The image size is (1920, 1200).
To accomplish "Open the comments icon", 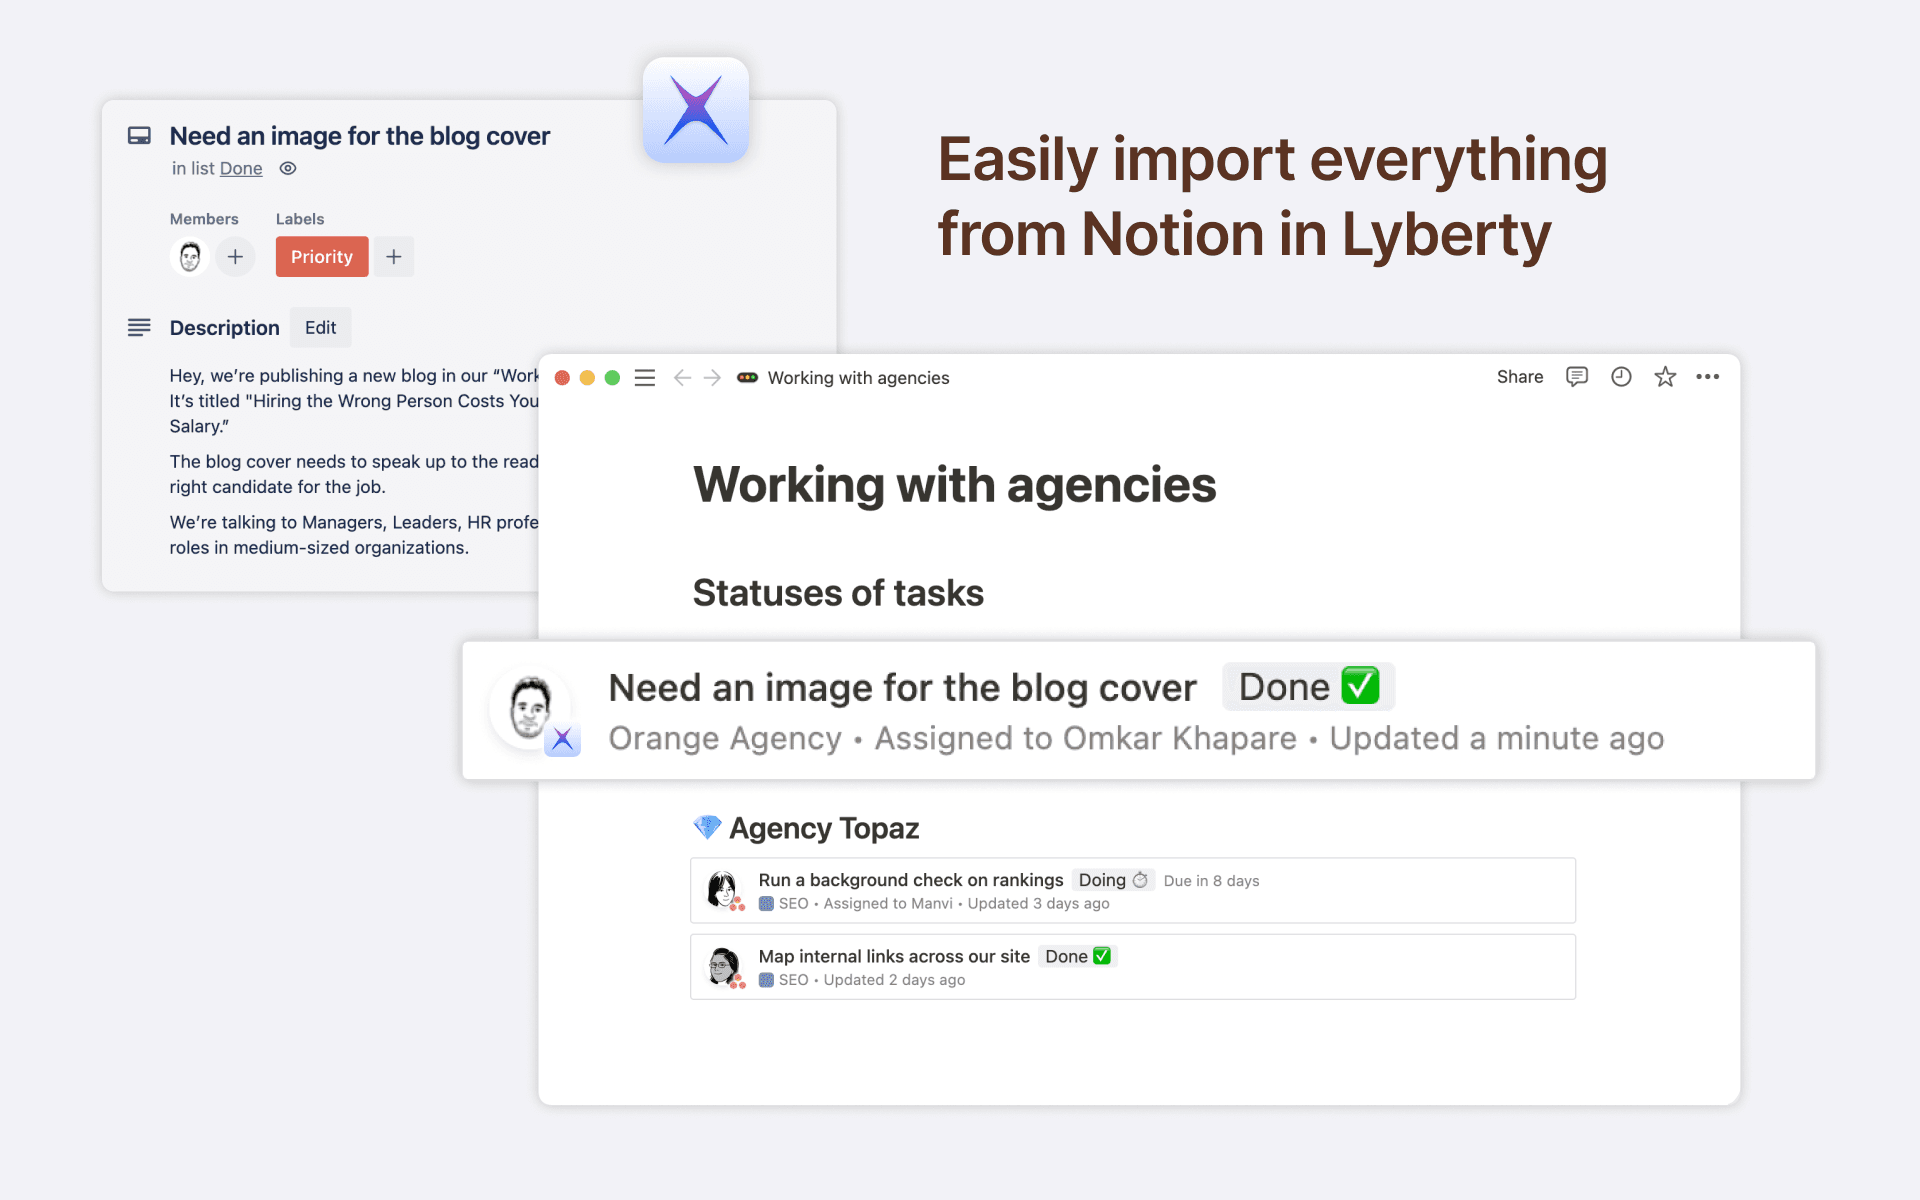I will tap(1577, 377).
